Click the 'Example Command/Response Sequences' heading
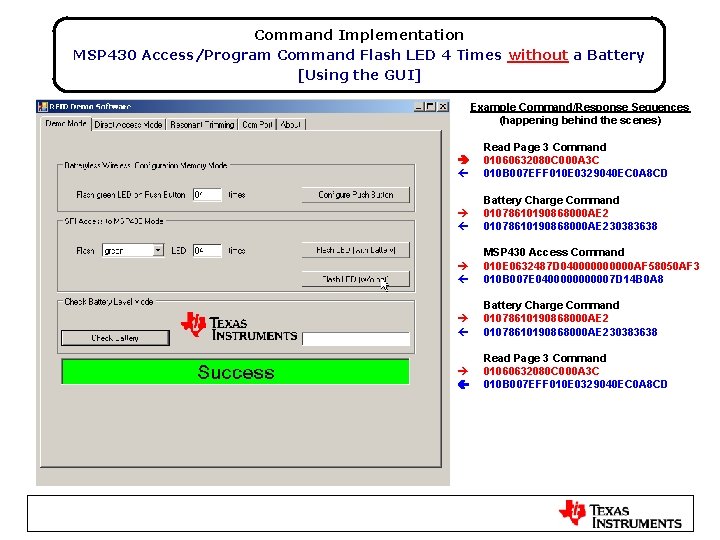 pos(579,107)
